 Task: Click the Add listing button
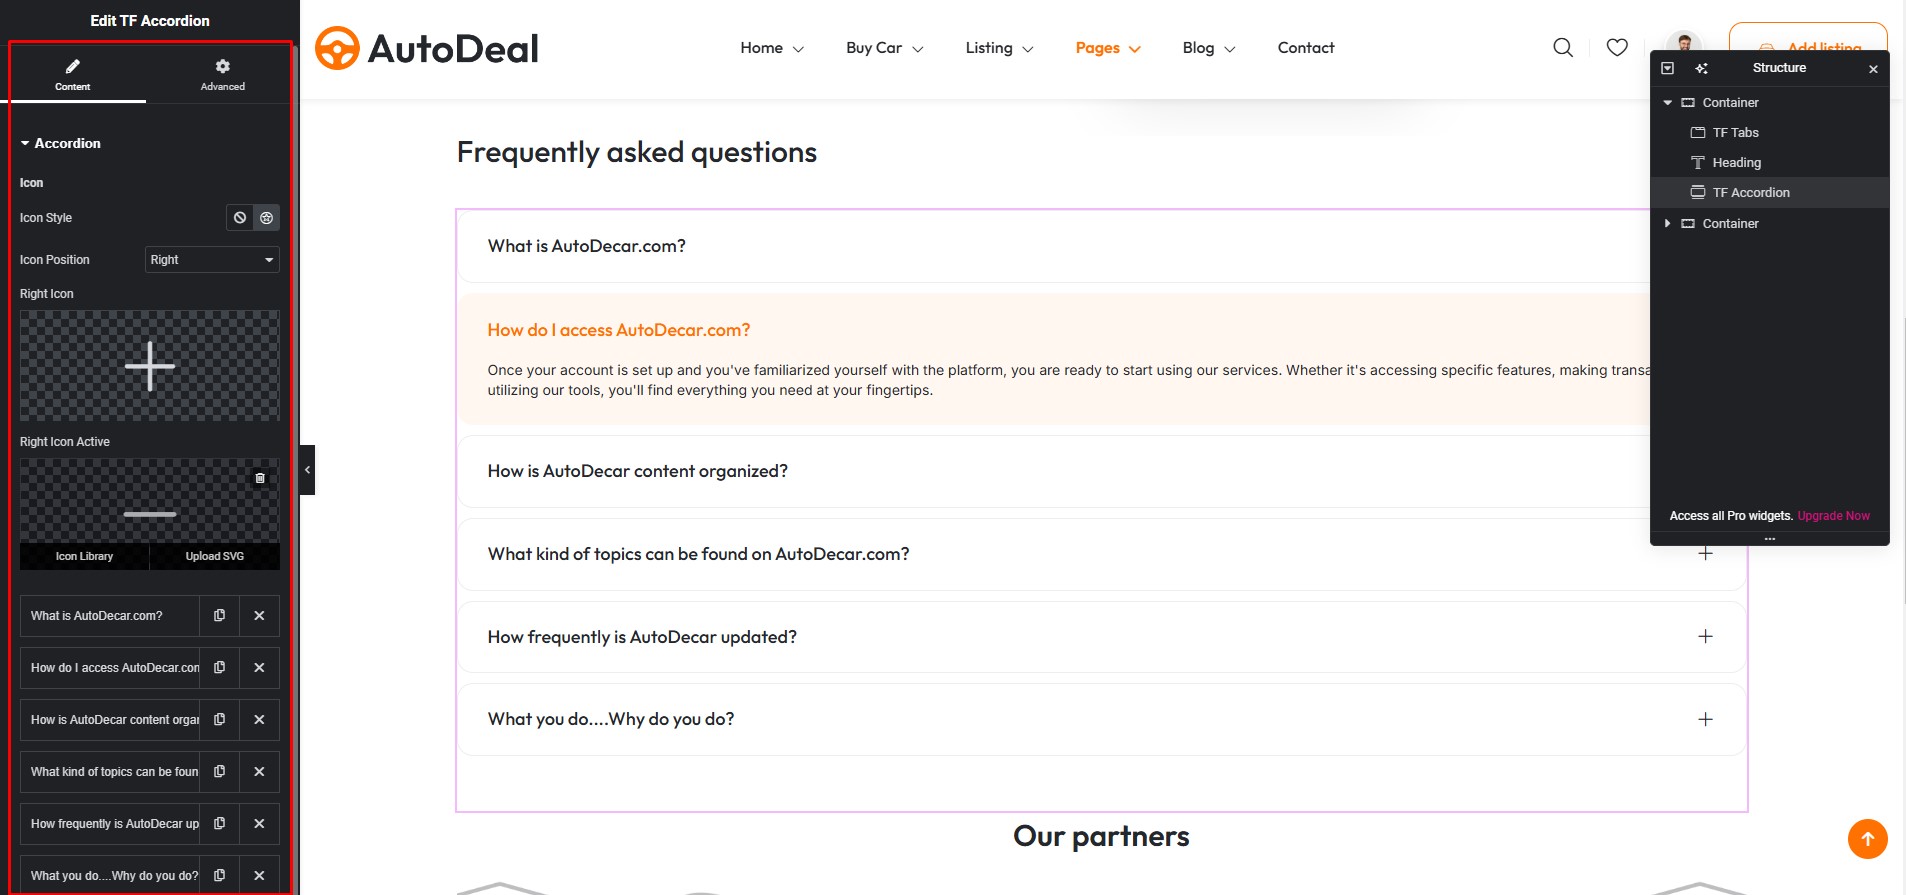(1808, 38)
